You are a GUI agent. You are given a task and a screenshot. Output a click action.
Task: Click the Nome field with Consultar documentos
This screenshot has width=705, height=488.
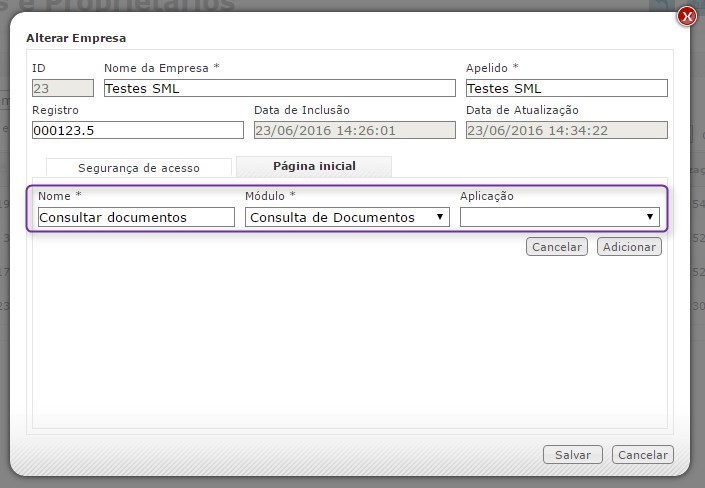click(136, 217)
